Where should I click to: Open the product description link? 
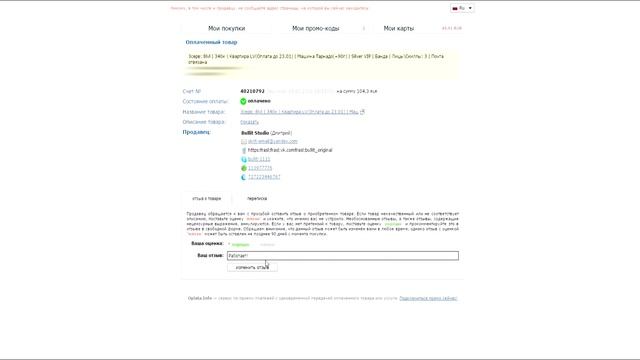click(249, 122)
